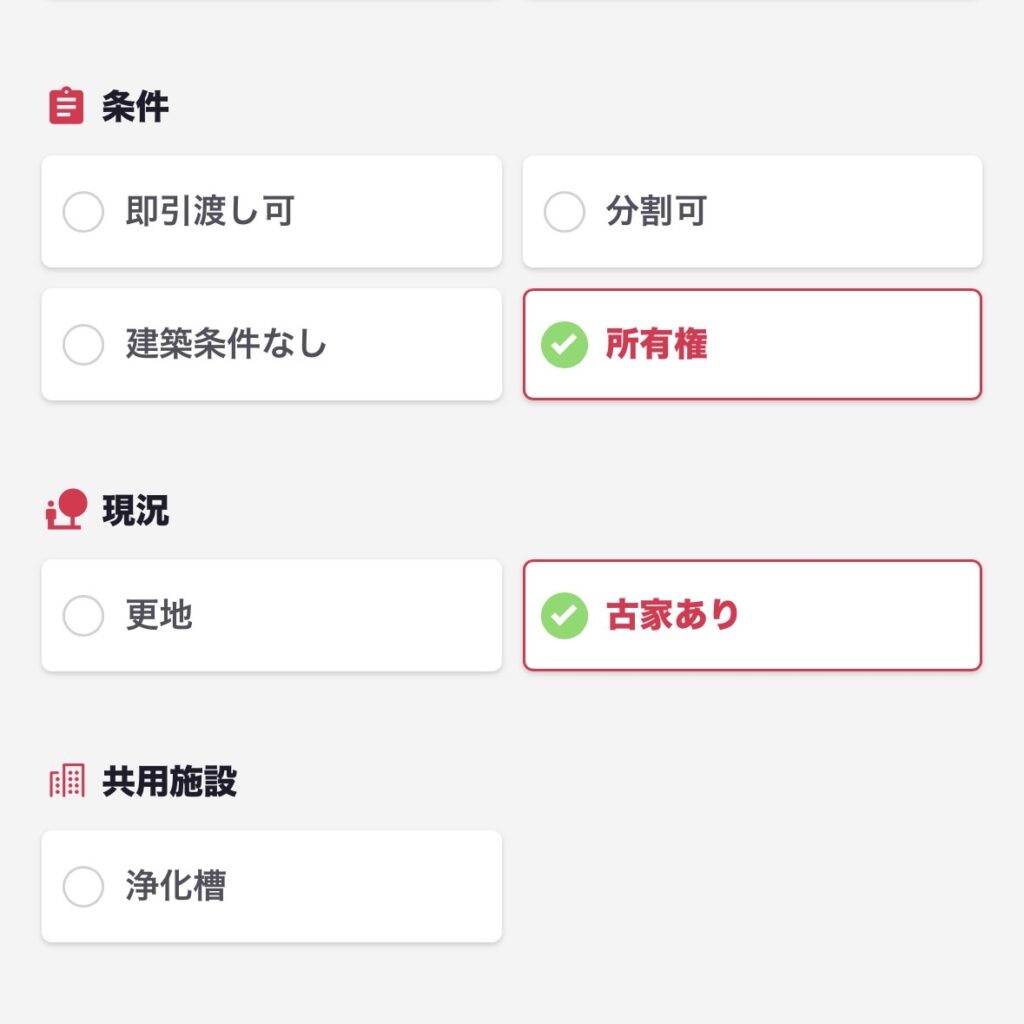Viewport: 1024px width, 1024px height.
Task: Choose the 分割可 option card
Action: tap(752, 212)
